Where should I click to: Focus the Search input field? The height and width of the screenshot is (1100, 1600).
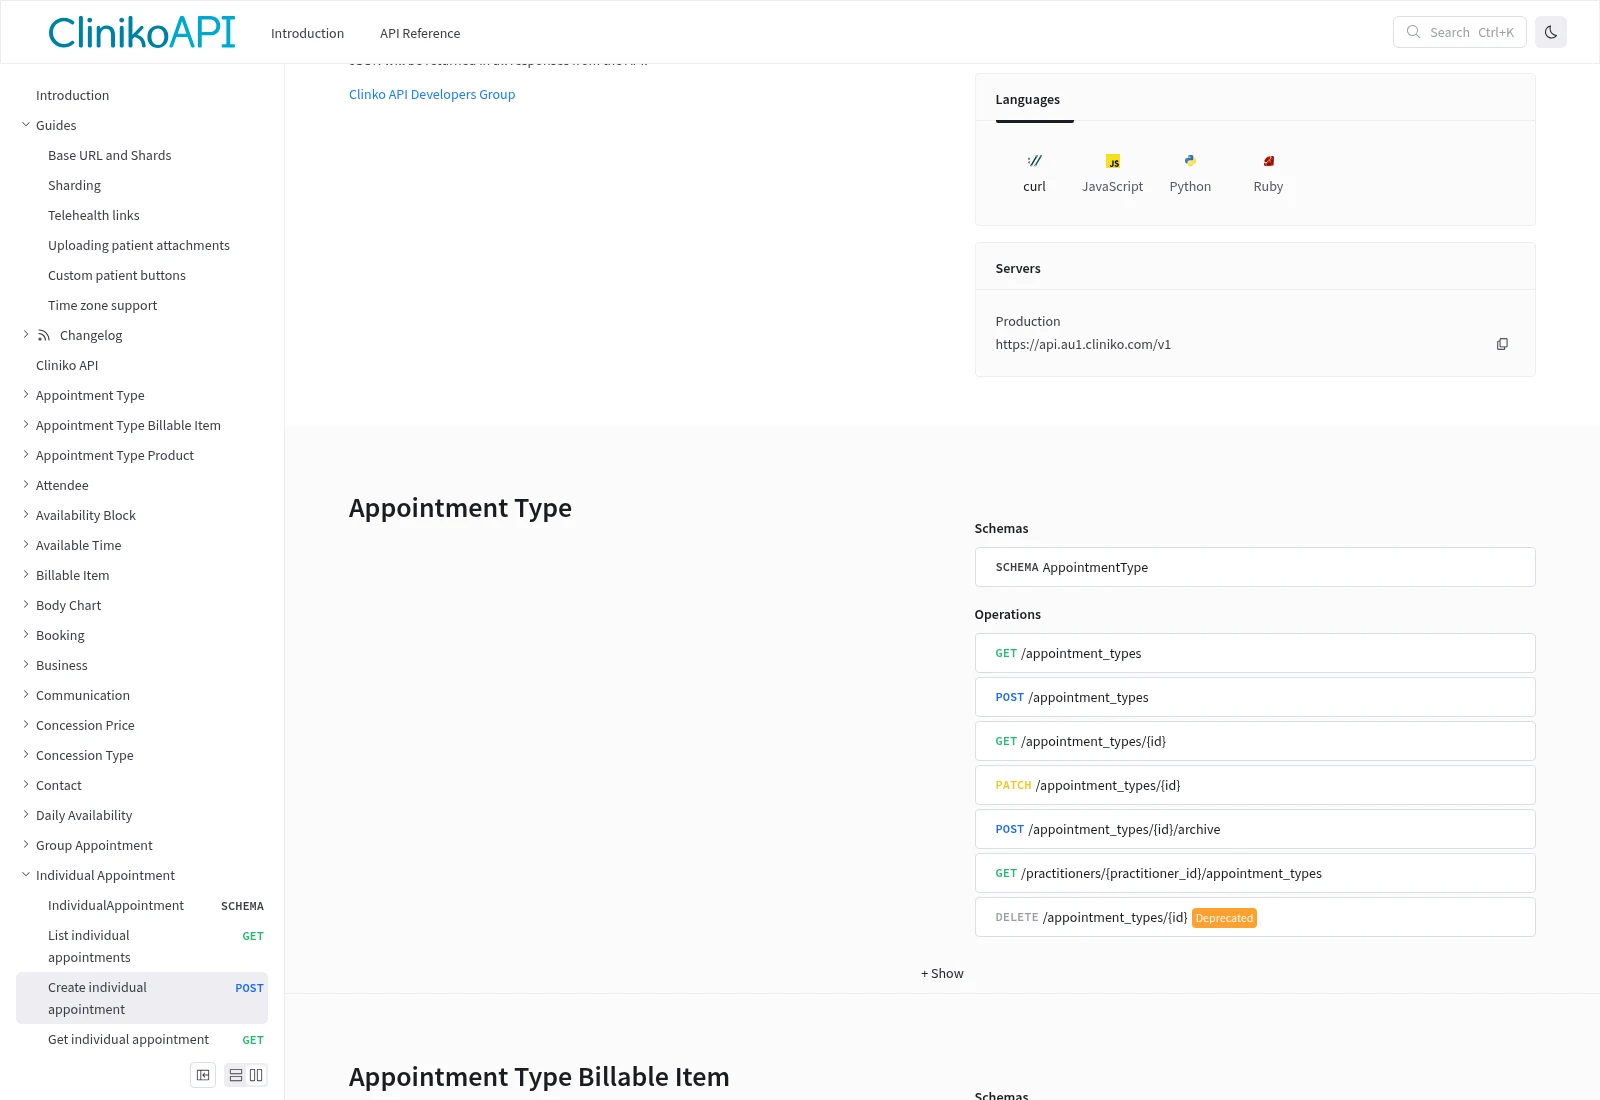click(1459, 32)
